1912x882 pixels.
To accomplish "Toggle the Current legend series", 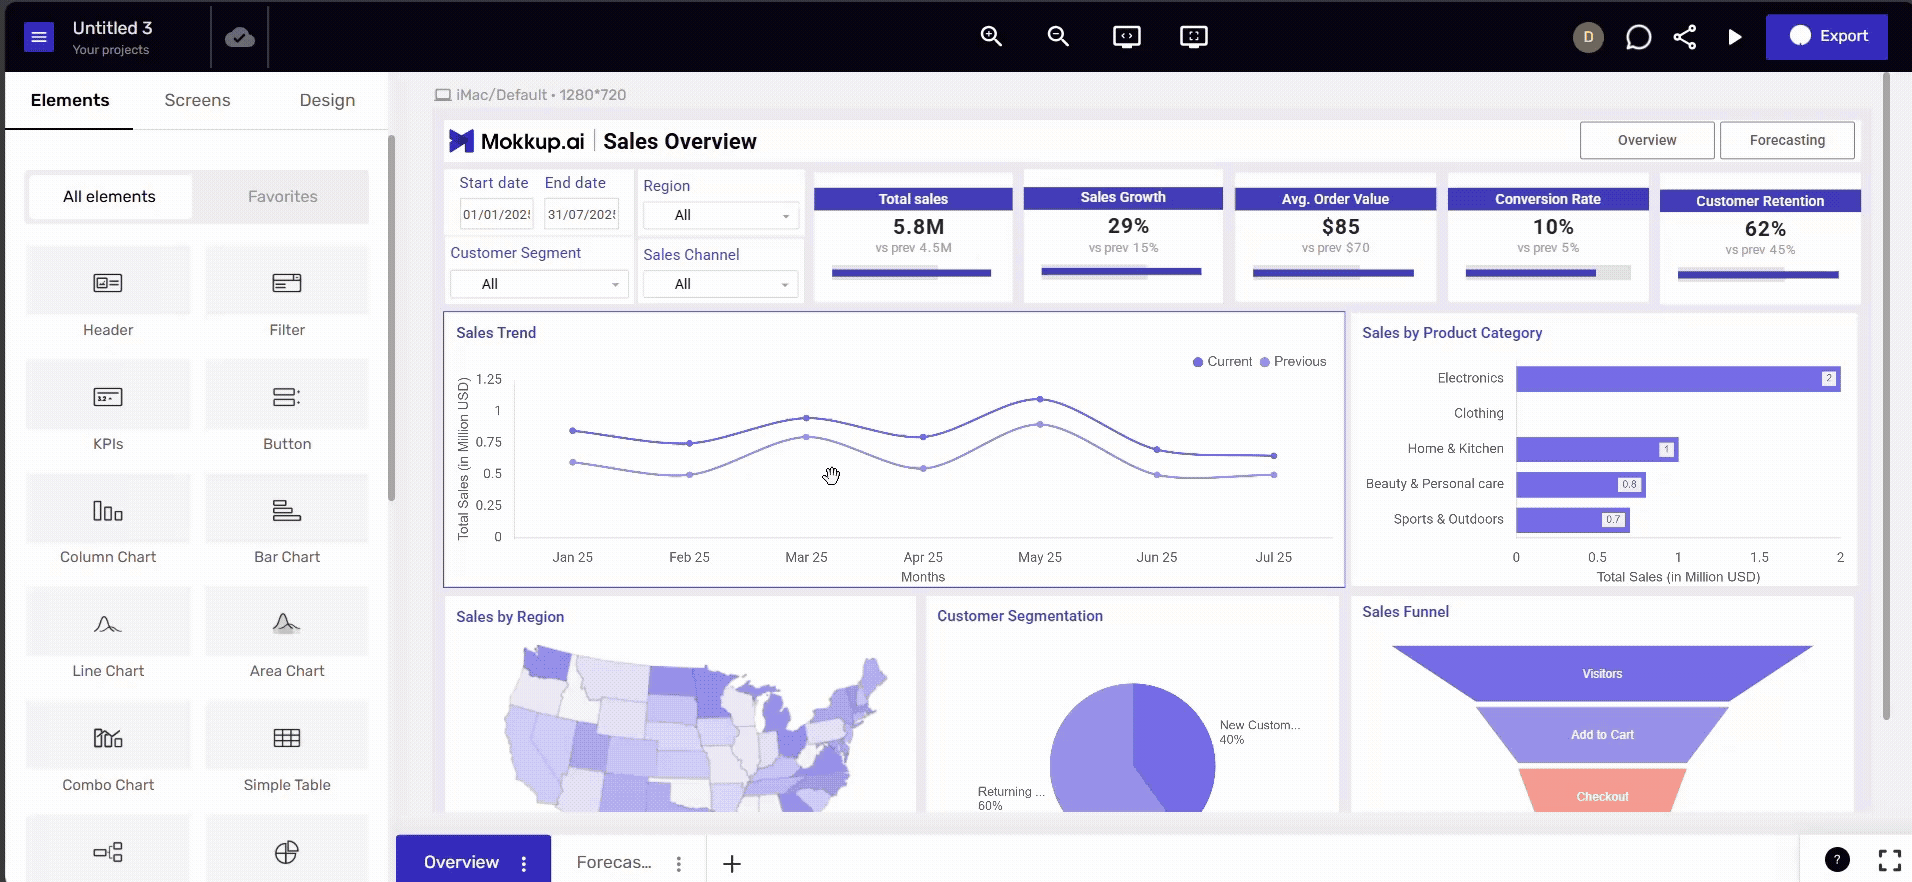I will click(x=1222, y=362).
